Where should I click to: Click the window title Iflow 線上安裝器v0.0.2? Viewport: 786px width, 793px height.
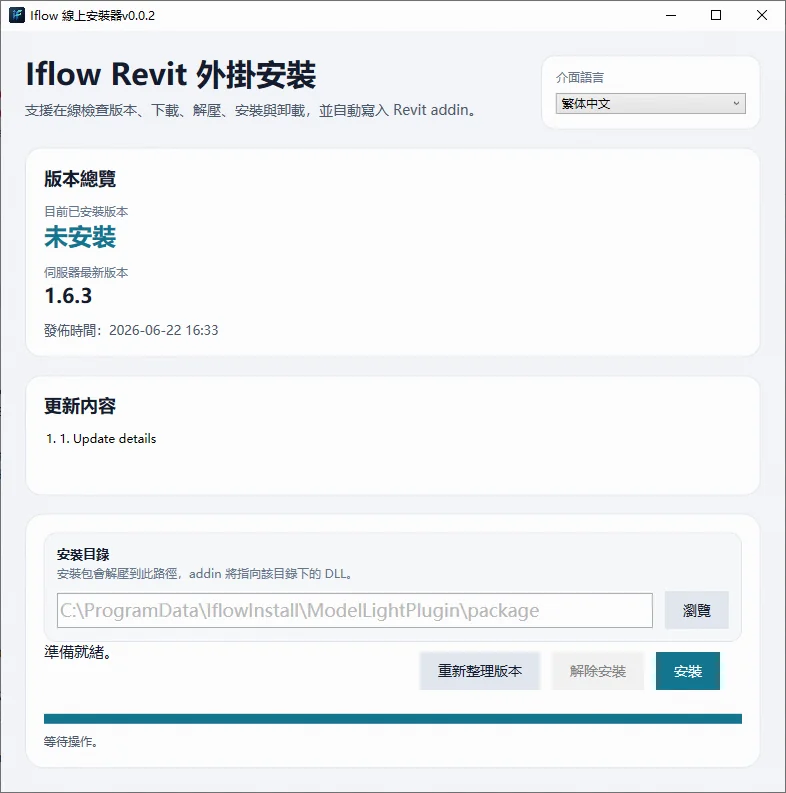point(93,16)
